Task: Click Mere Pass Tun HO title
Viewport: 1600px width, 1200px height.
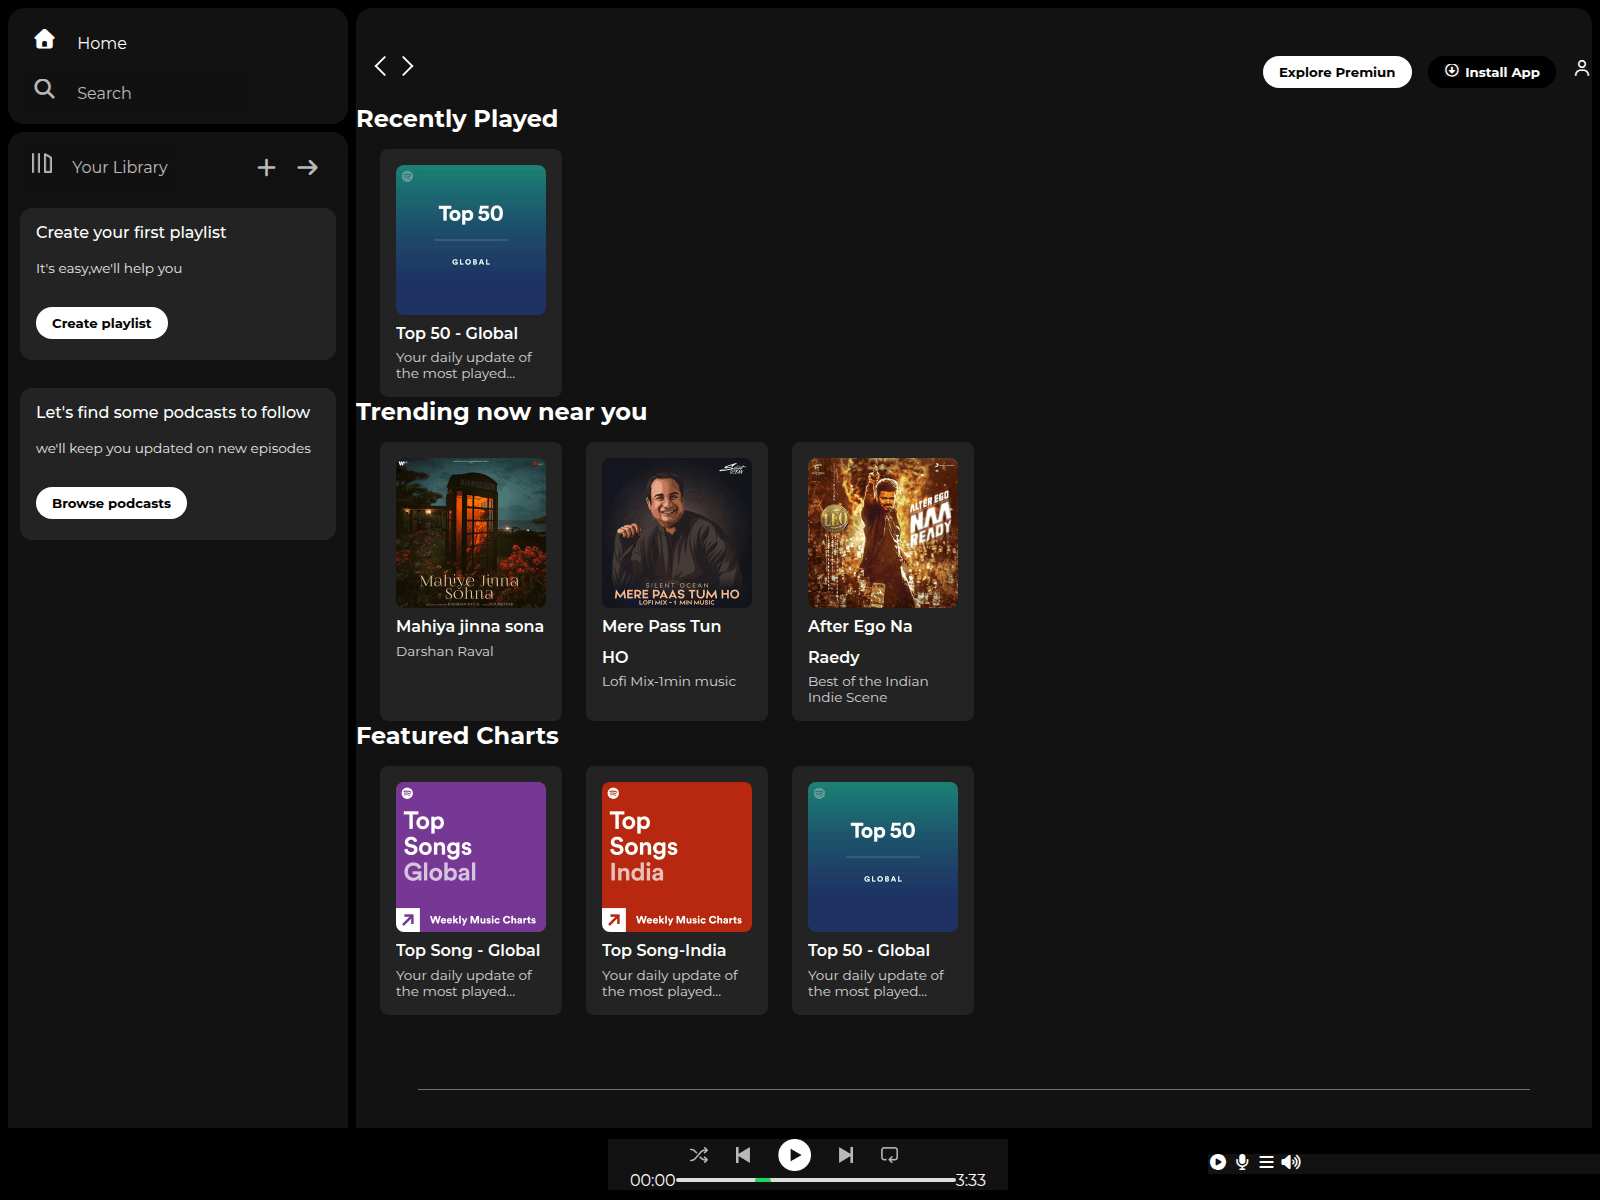Action: click(x=661, y=641)
